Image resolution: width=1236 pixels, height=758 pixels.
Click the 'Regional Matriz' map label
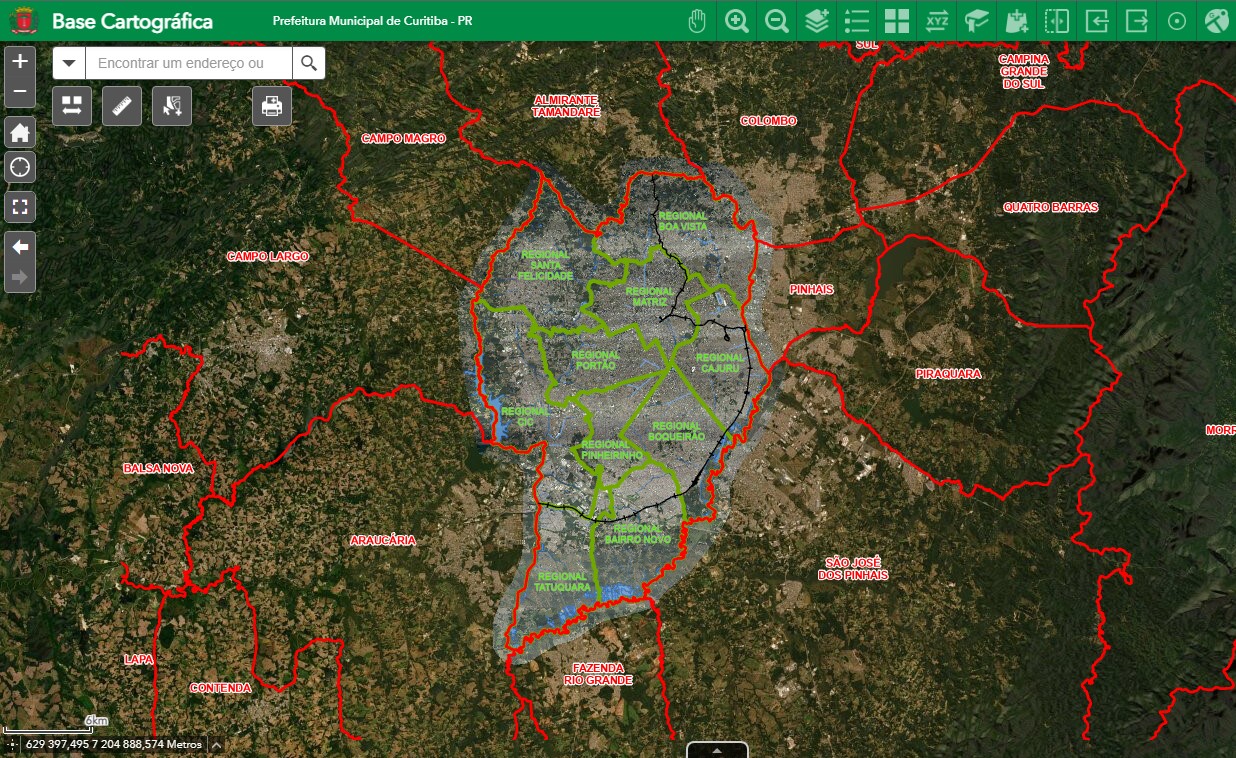coord(650,296)
